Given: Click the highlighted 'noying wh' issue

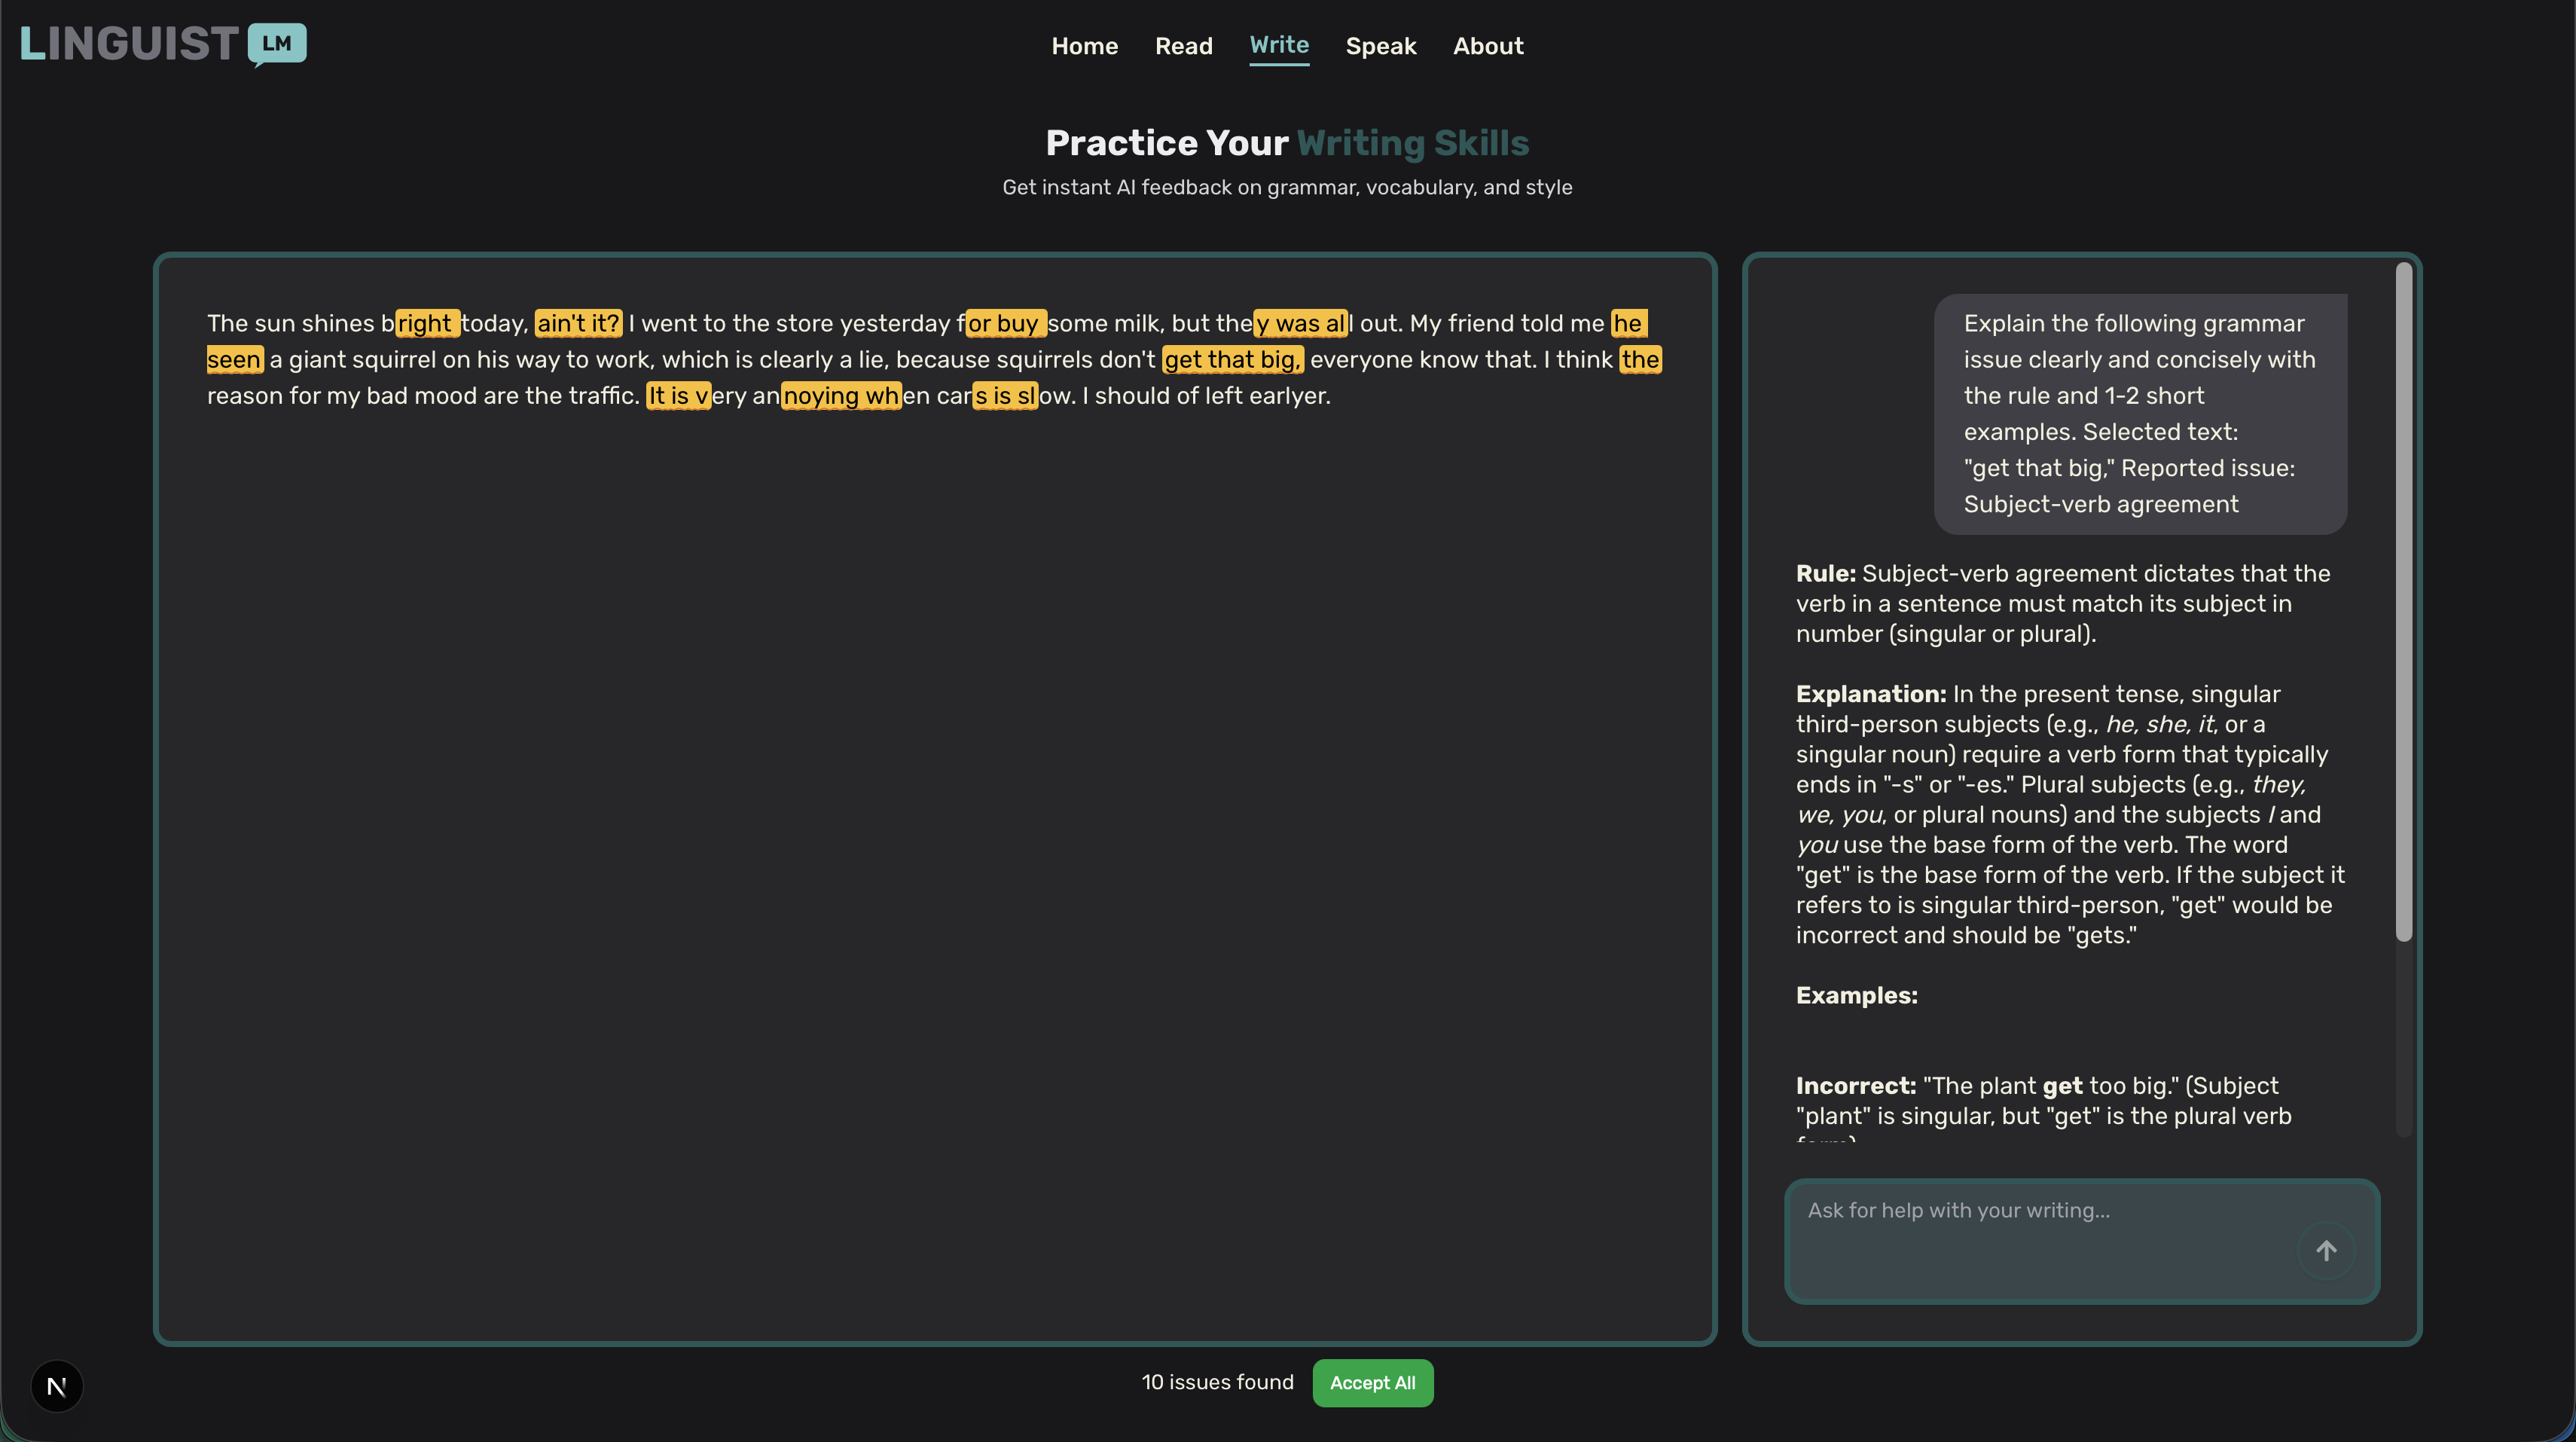Looking at the screenshot, I should click(840, 395).
